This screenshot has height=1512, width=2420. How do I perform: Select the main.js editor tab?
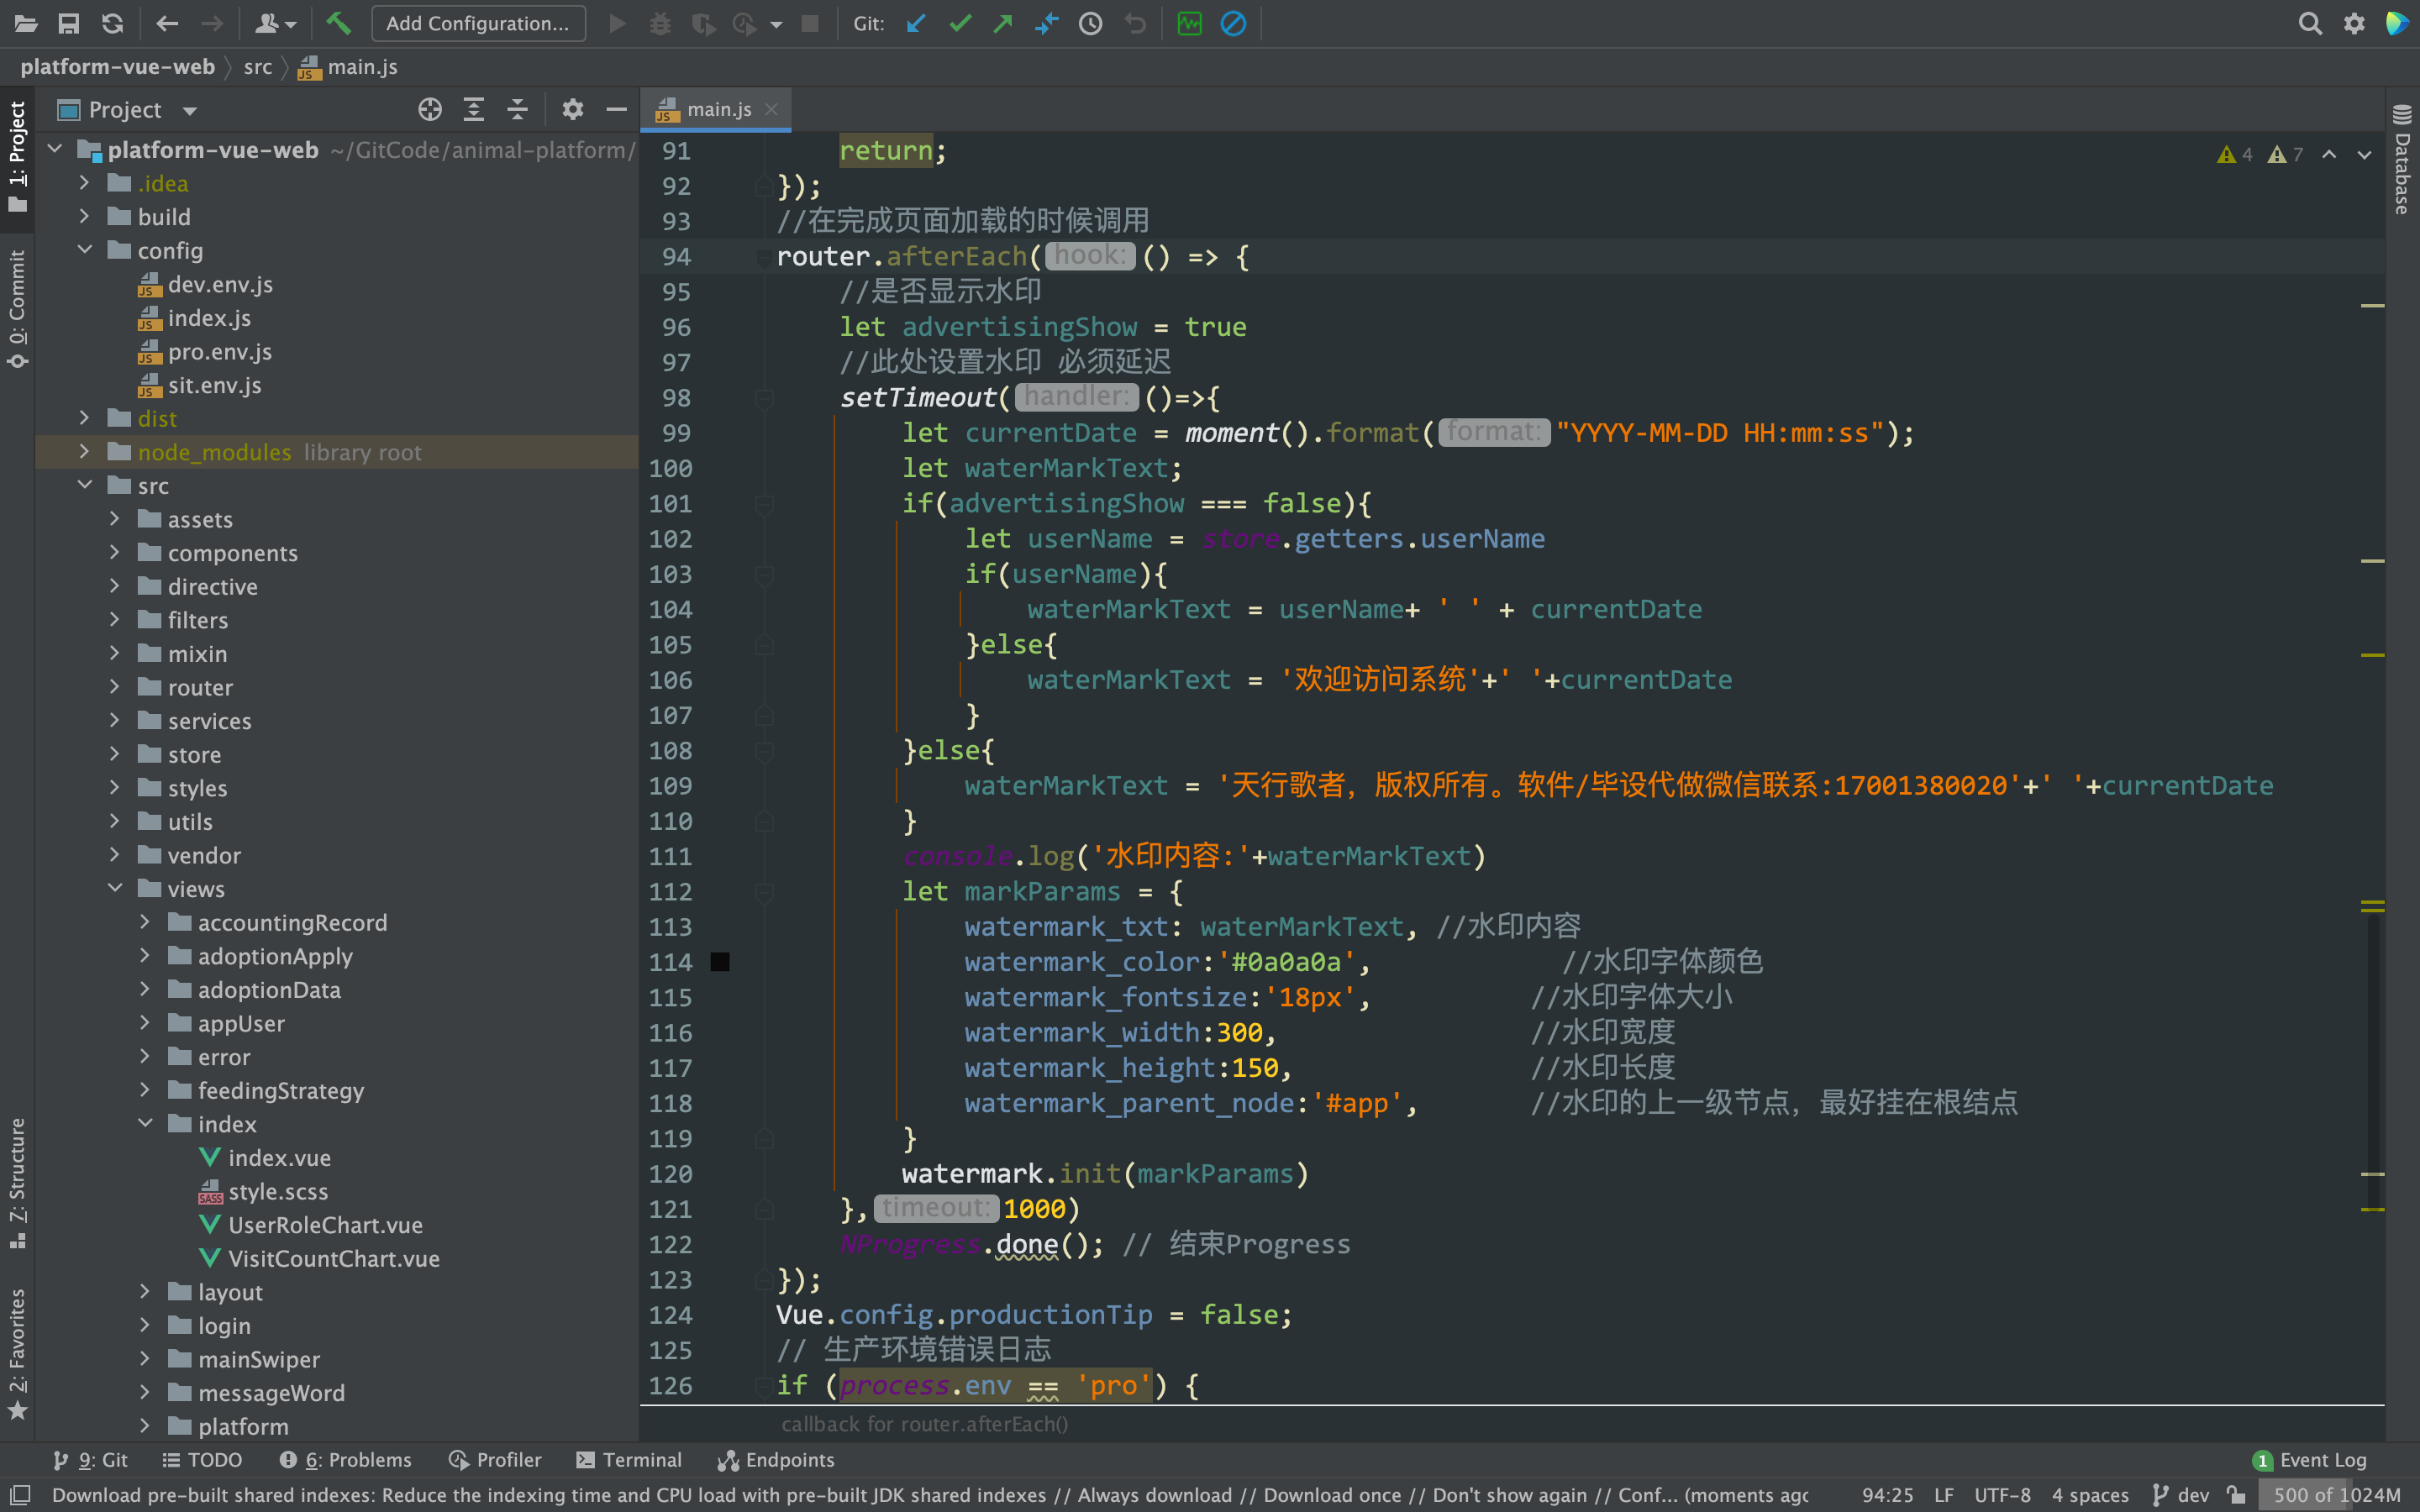[713, 108]
